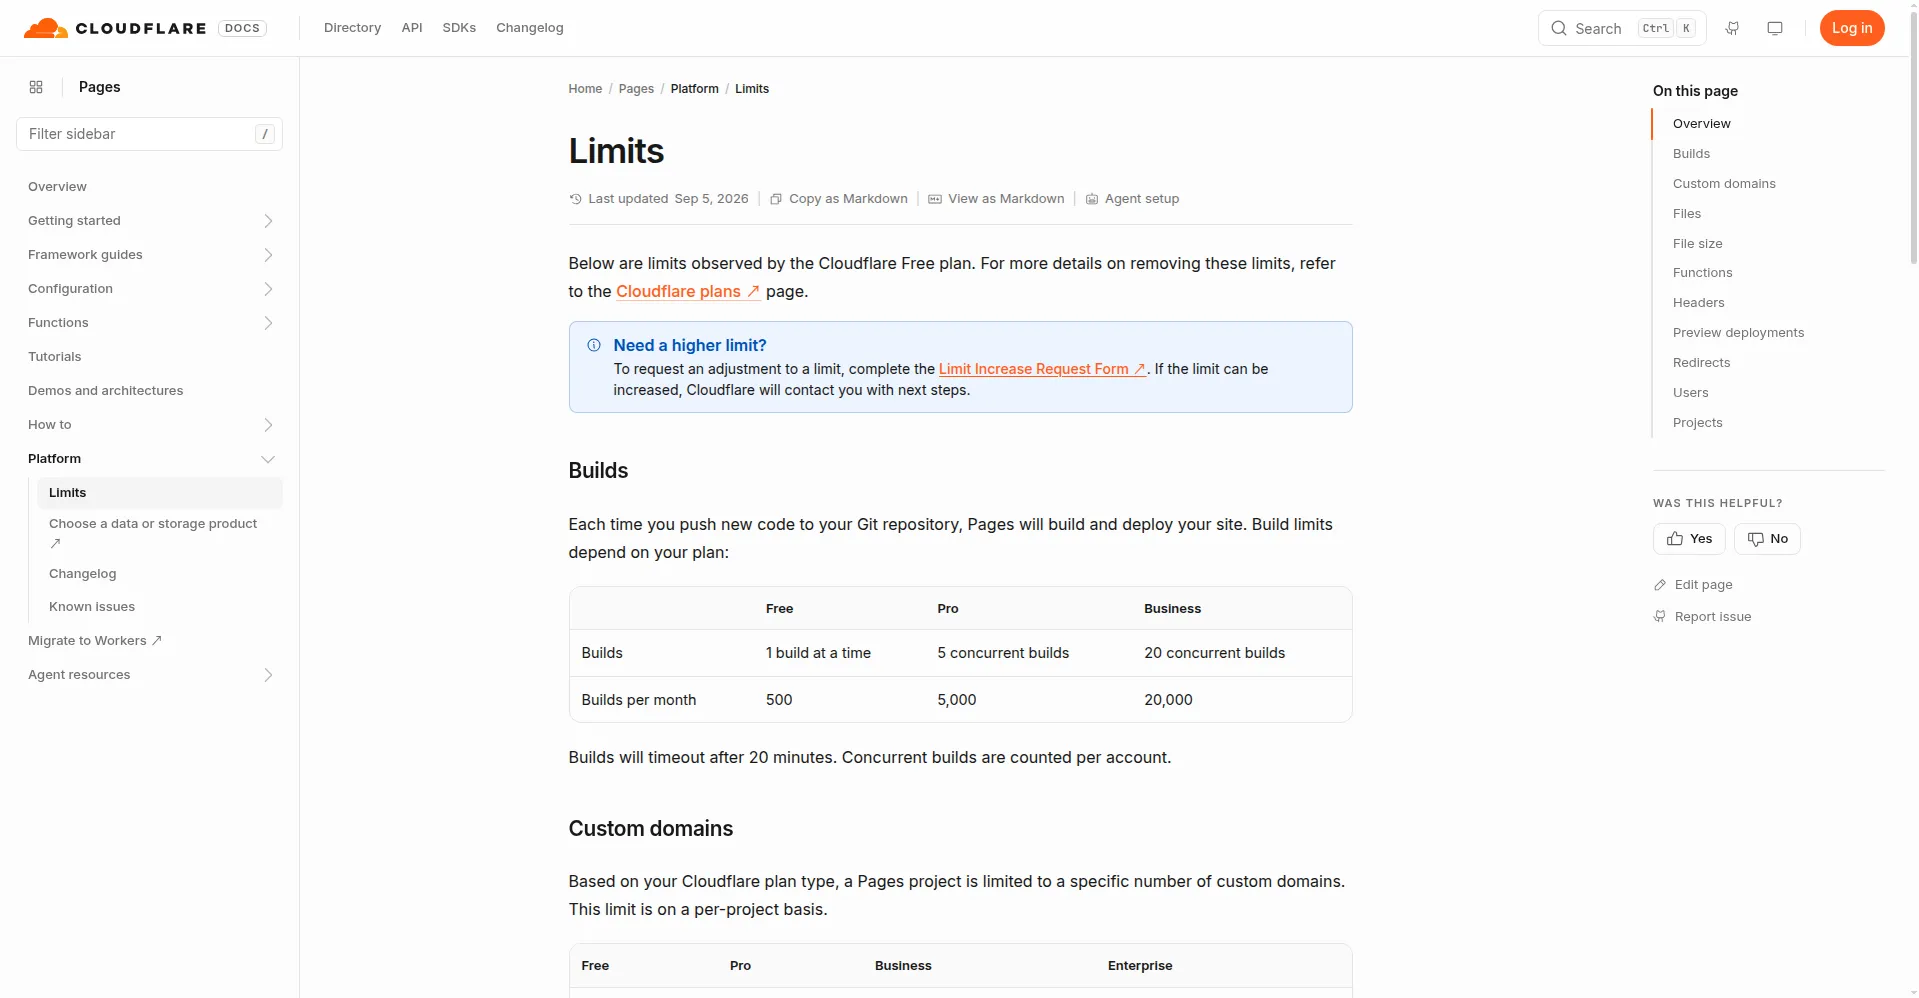The width and height of the screenshot is (1919, 998).
Task: Click the Search box in header
Action: [1622, 28]
